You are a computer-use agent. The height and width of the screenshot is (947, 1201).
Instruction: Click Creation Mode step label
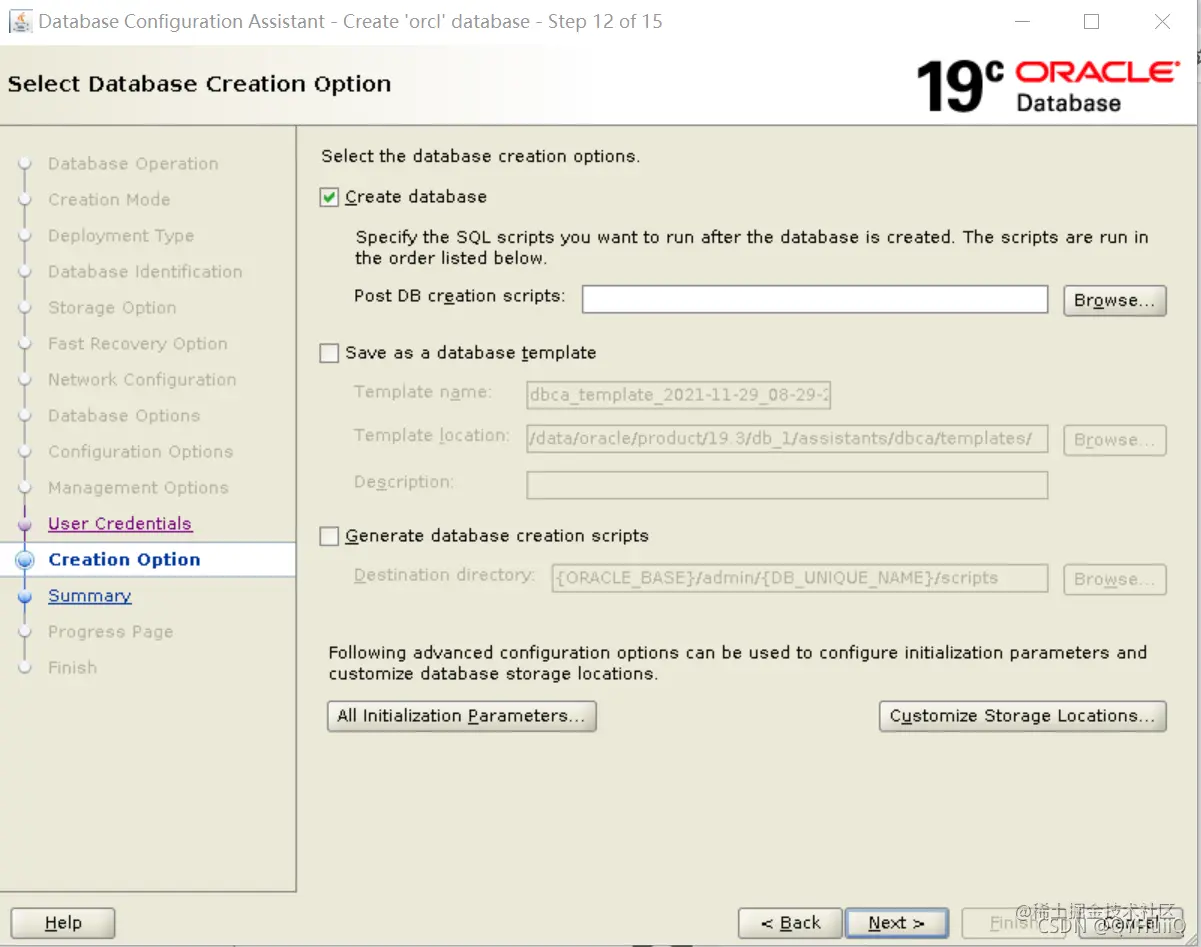click(109, 200)
